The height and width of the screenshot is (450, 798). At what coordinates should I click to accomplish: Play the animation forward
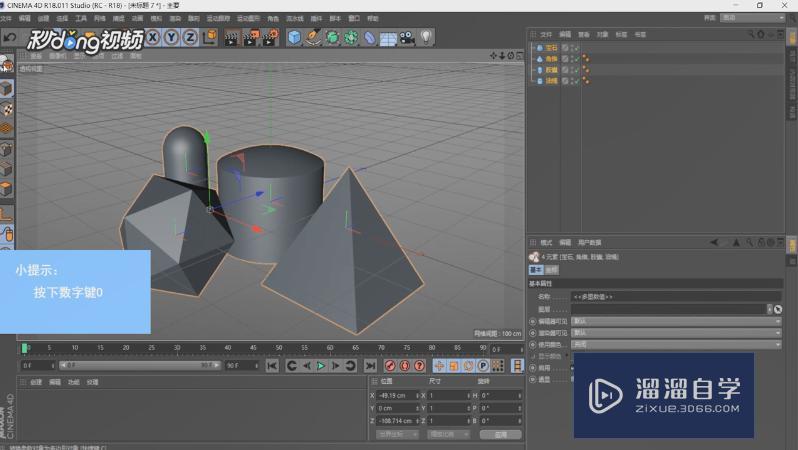click(321, 365)
